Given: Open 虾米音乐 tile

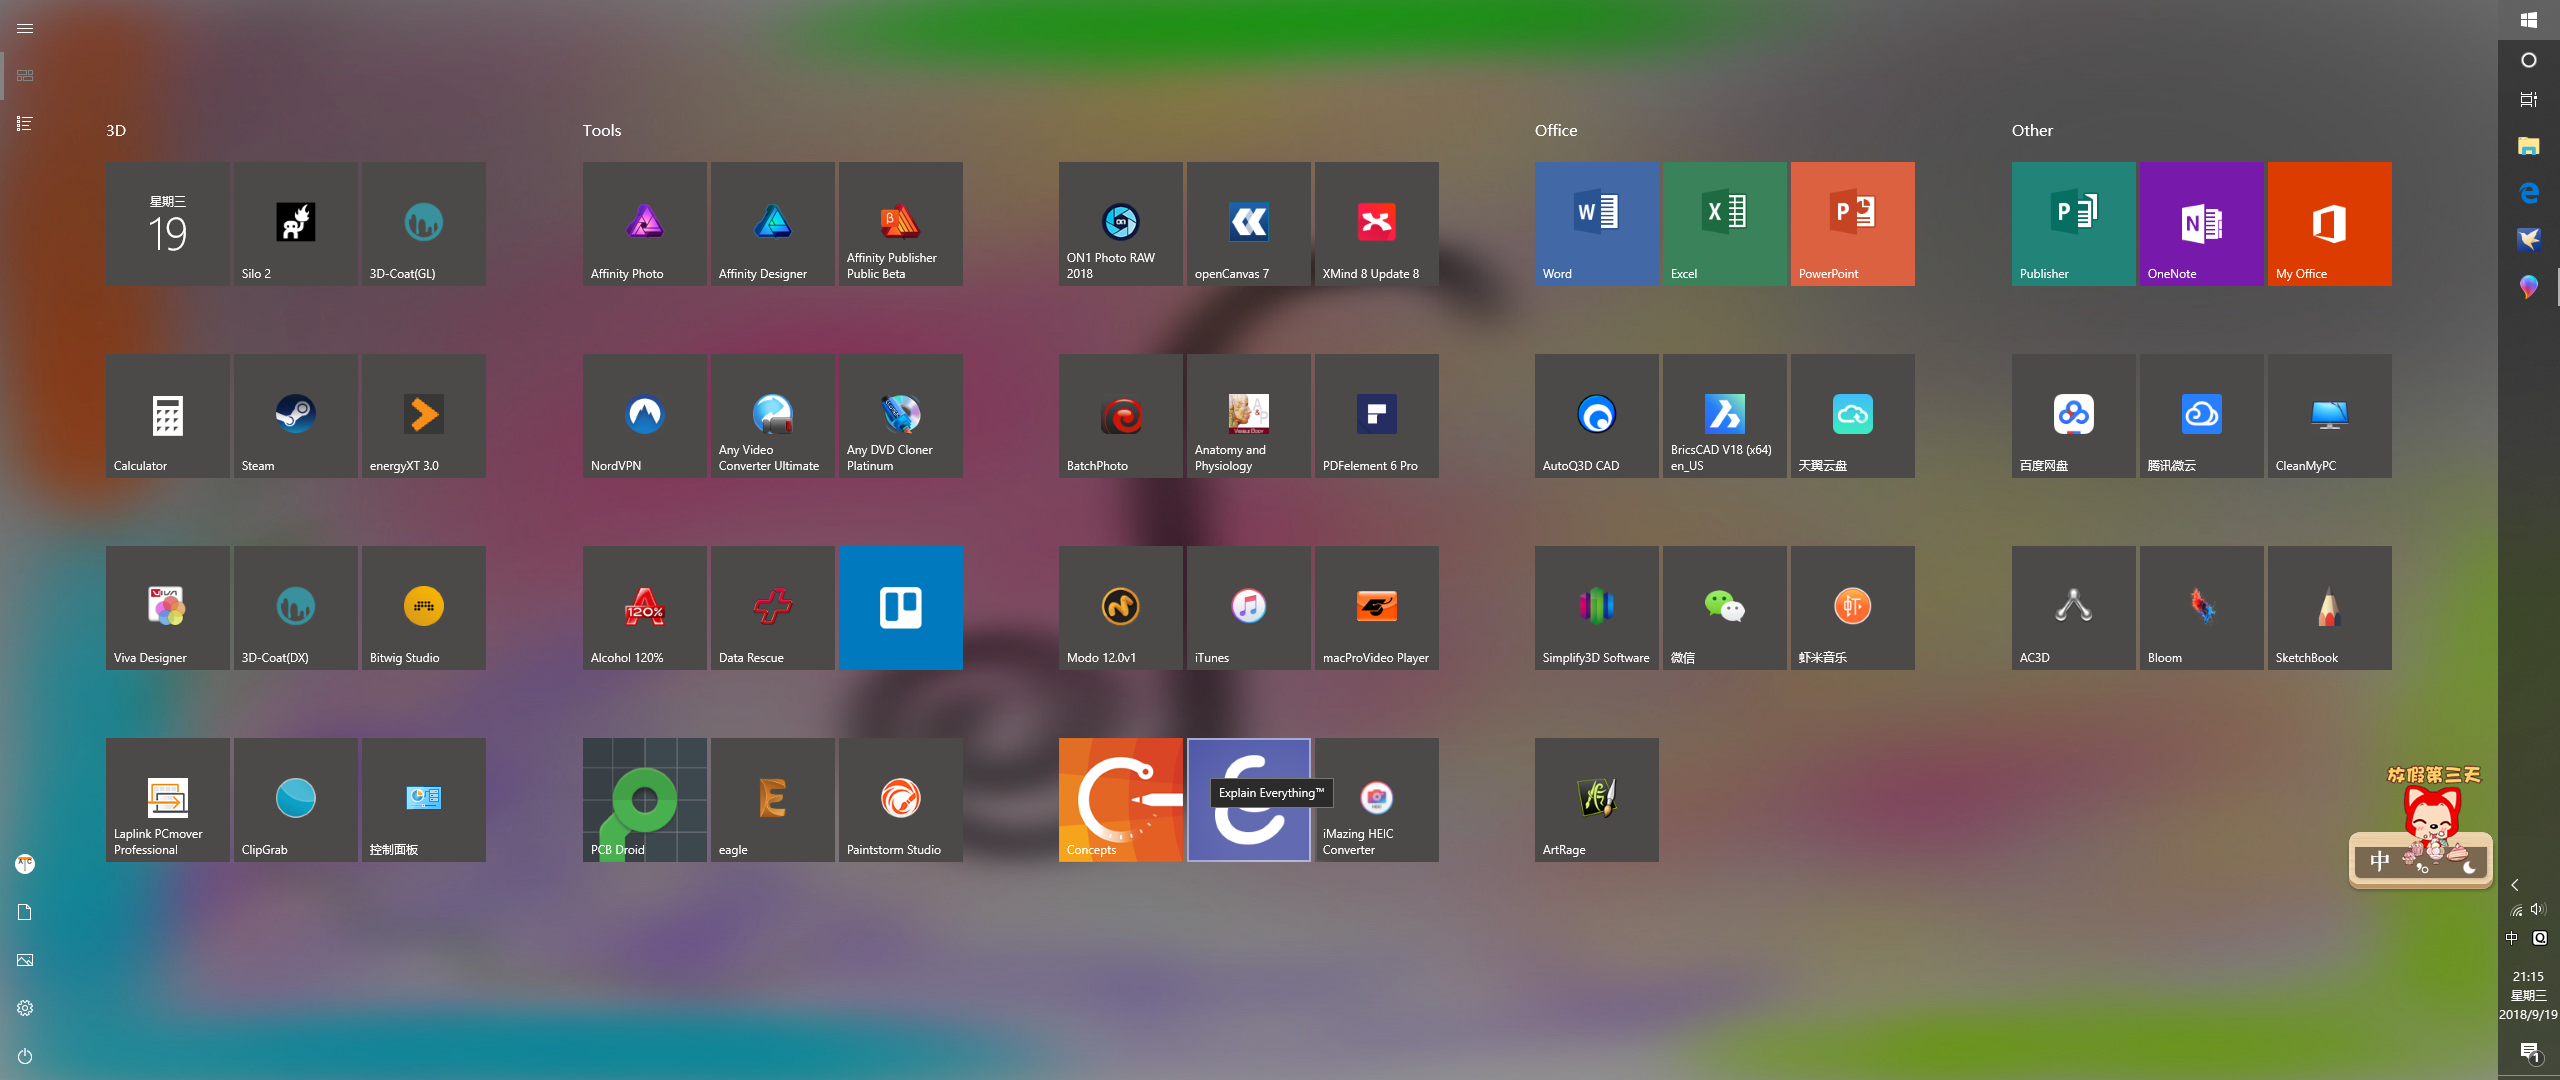Looking at the screenshot, I should tap(1853, 608).
